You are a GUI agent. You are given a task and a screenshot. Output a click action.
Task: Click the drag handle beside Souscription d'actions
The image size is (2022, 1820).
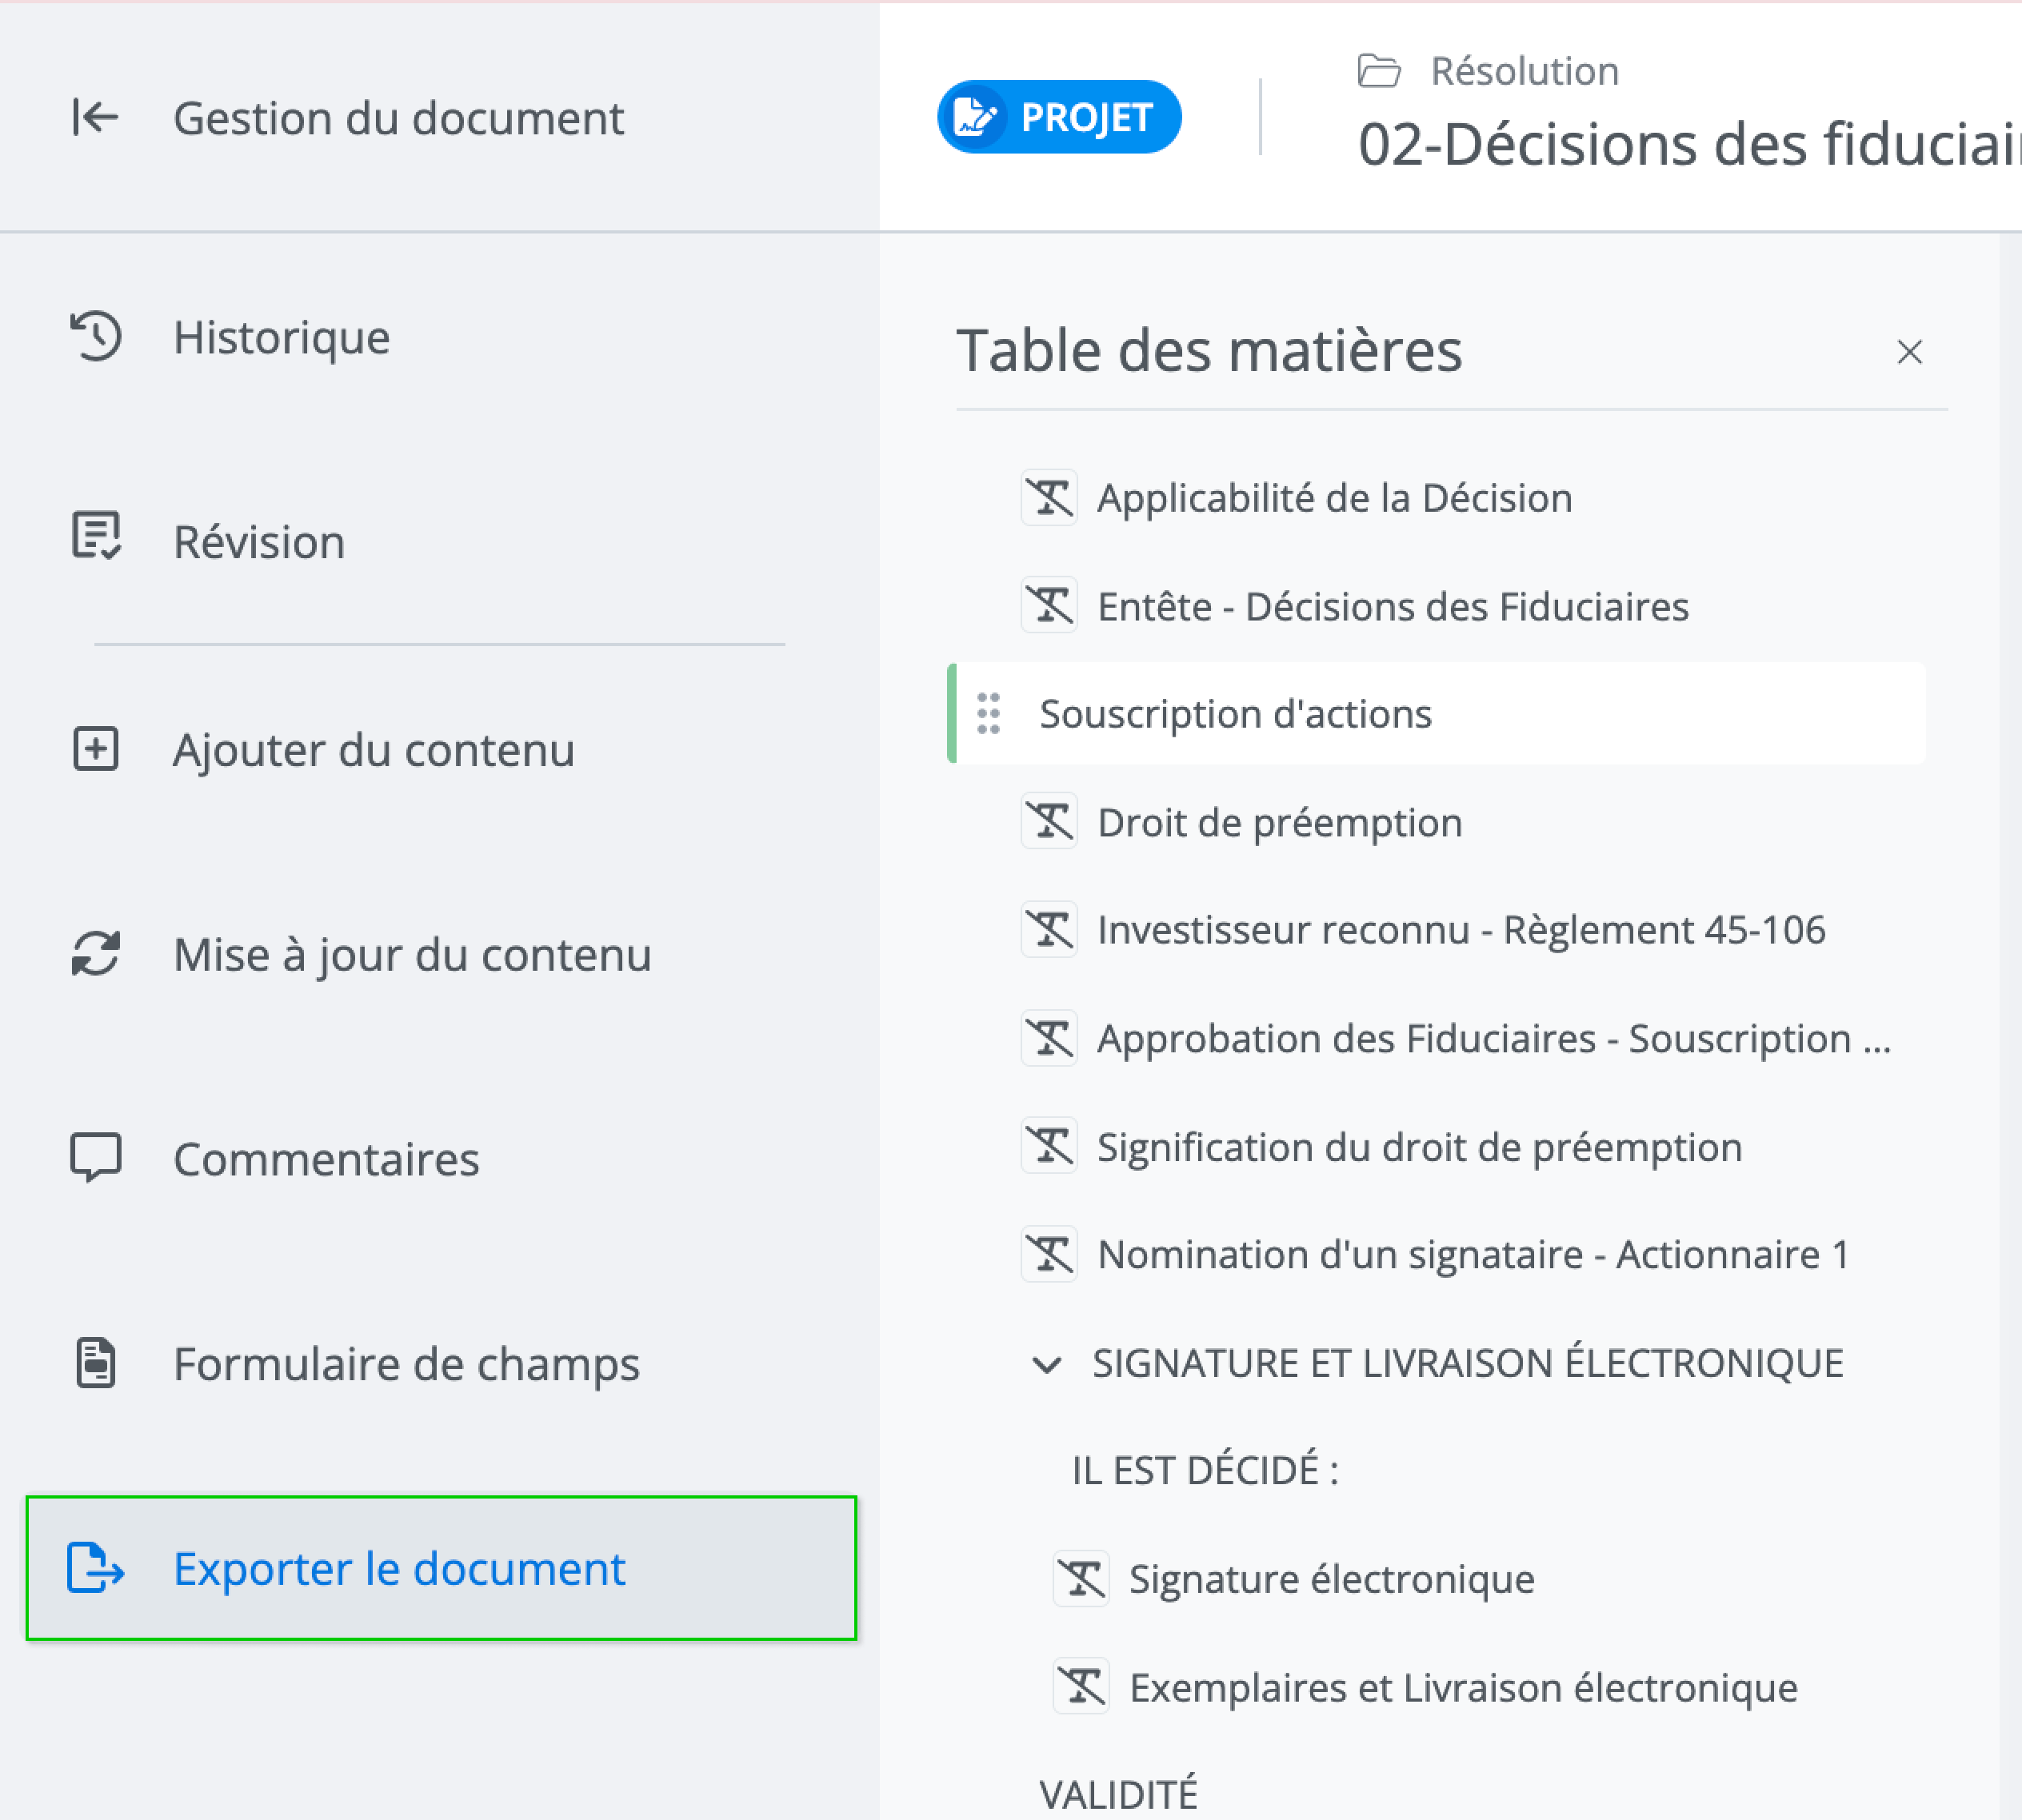coord(988,714)
